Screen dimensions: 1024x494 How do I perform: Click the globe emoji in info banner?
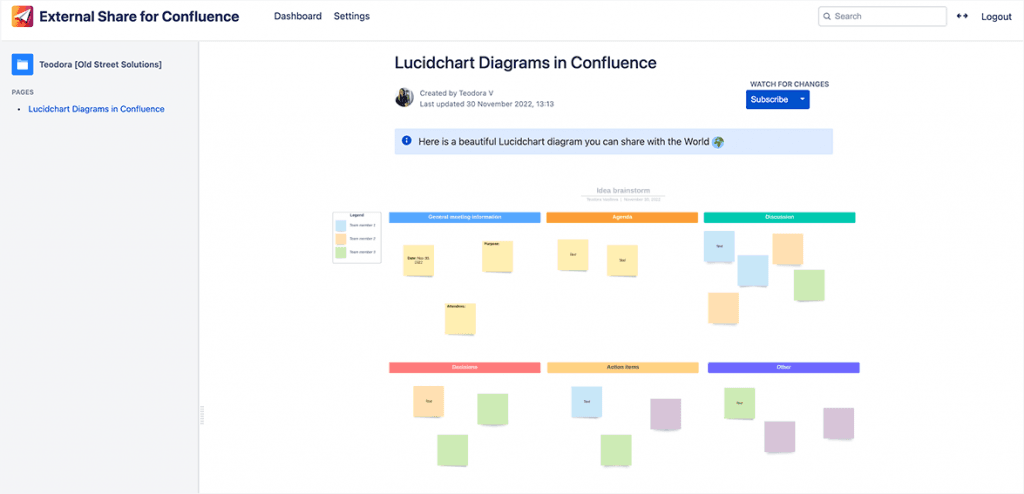coord(717,142)
